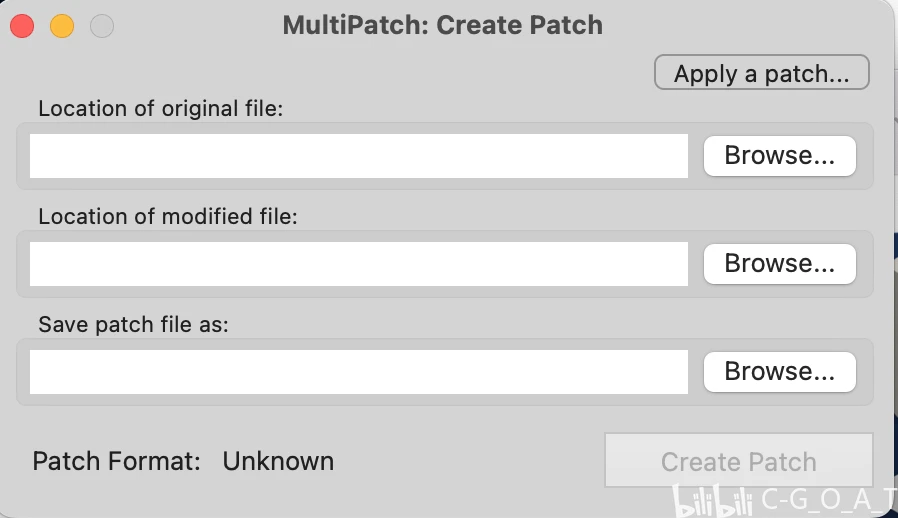Click the Unknown patch format value

[x=278, y=461]
